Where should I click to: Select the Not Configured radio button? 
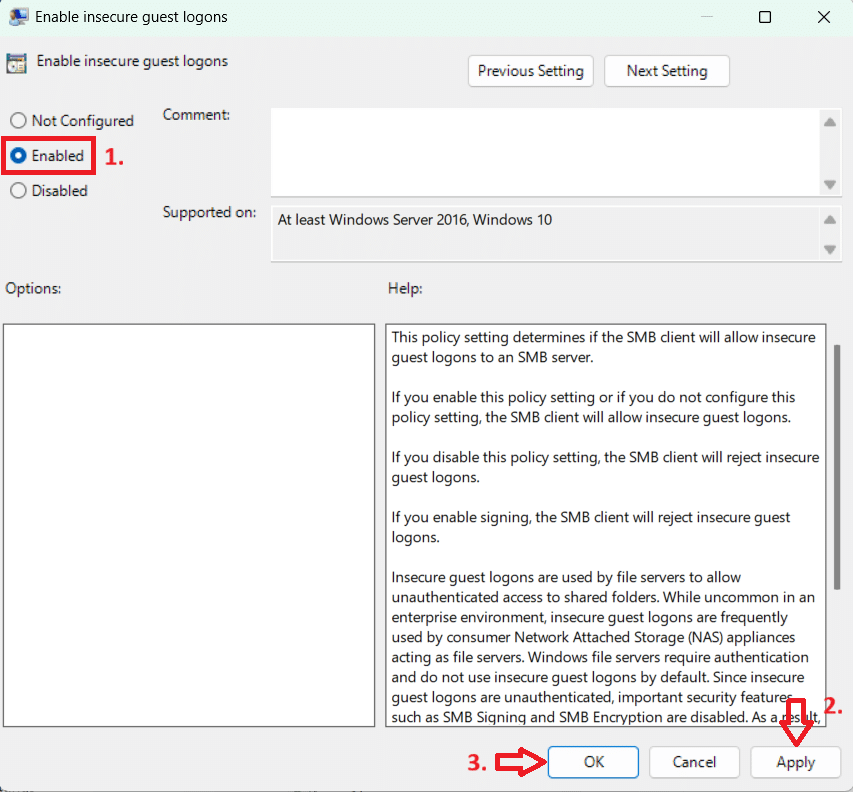click(x=18, y=121)
